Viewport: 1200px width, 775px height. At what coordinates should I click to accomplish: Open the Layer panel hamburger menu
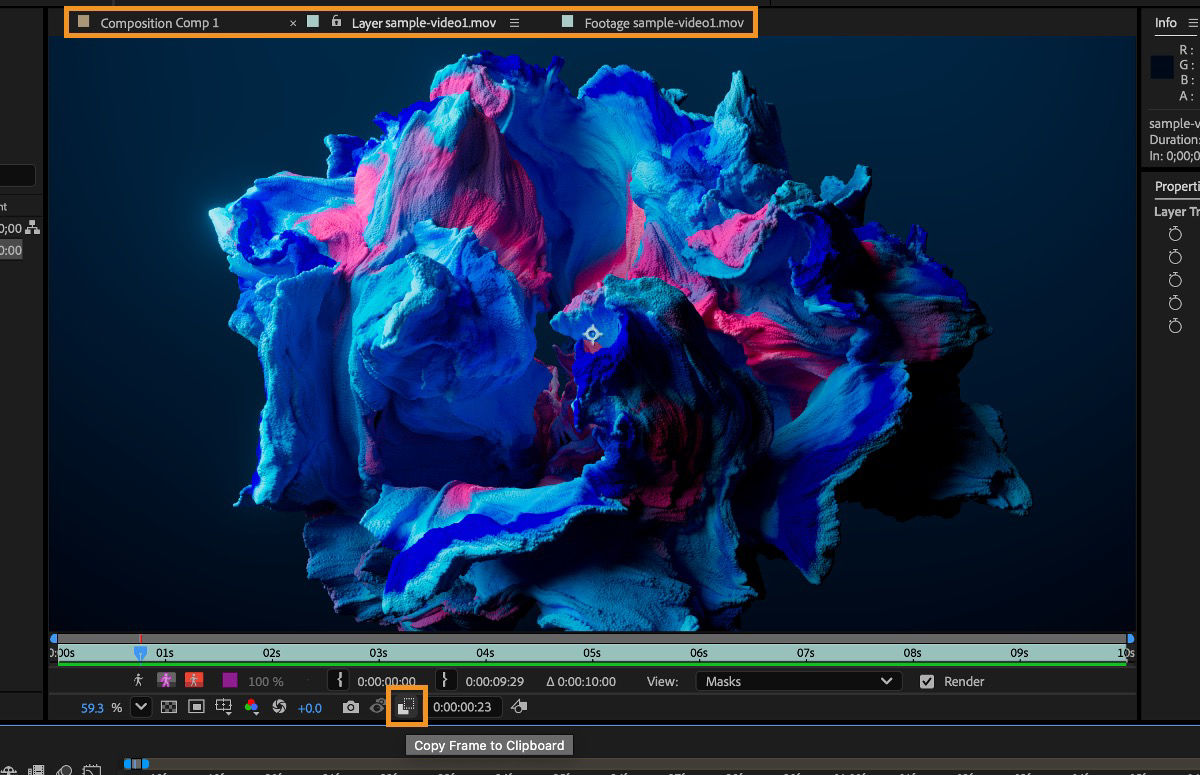pos(515,22)
